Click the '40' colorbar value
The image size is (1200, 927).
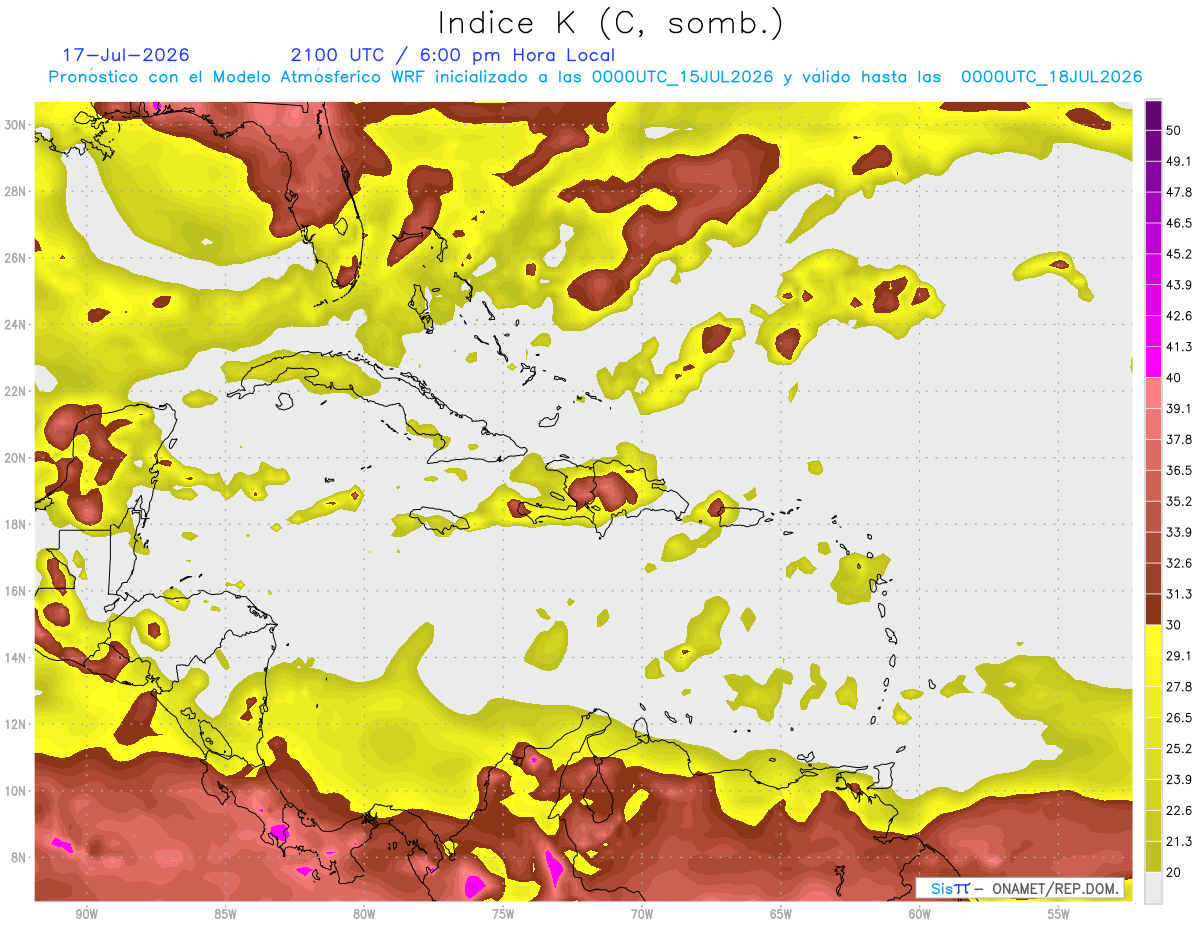[x=1174, y=378]
